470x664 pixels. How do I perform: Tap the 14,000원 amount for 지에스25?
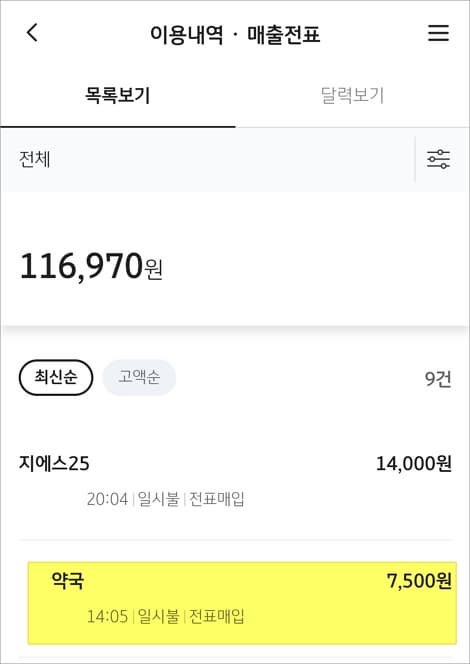pyautogui.click(x=414, y=464)
